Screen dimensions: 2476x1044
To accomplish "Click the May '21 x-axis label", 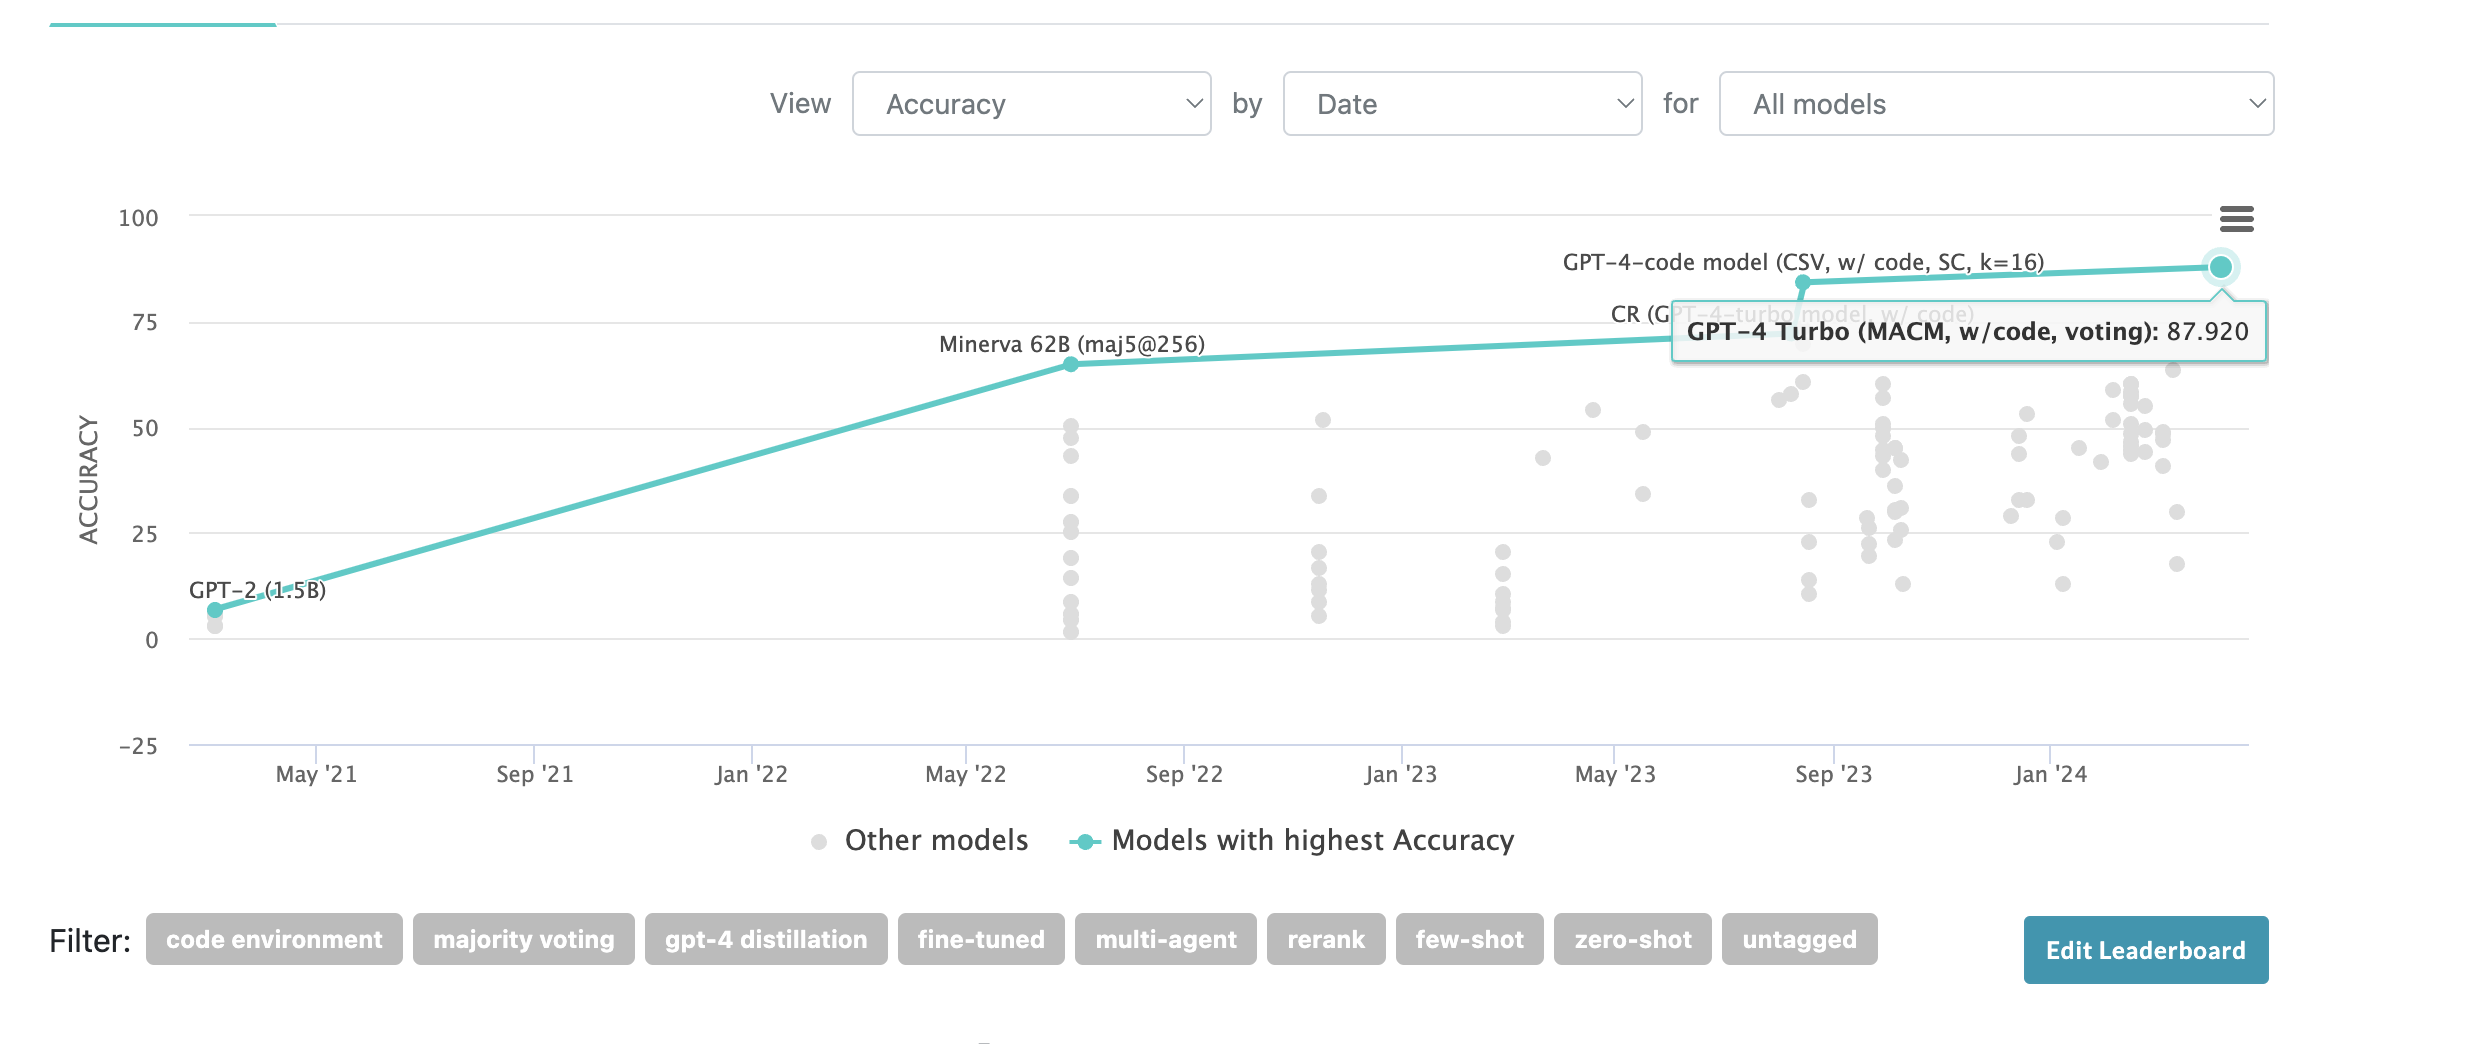I will point(316,774).
